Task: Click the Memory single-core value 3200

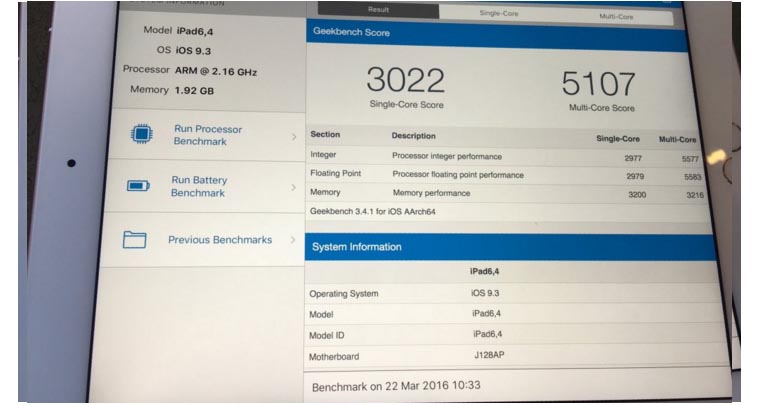Action: click(x=637, y=195)
